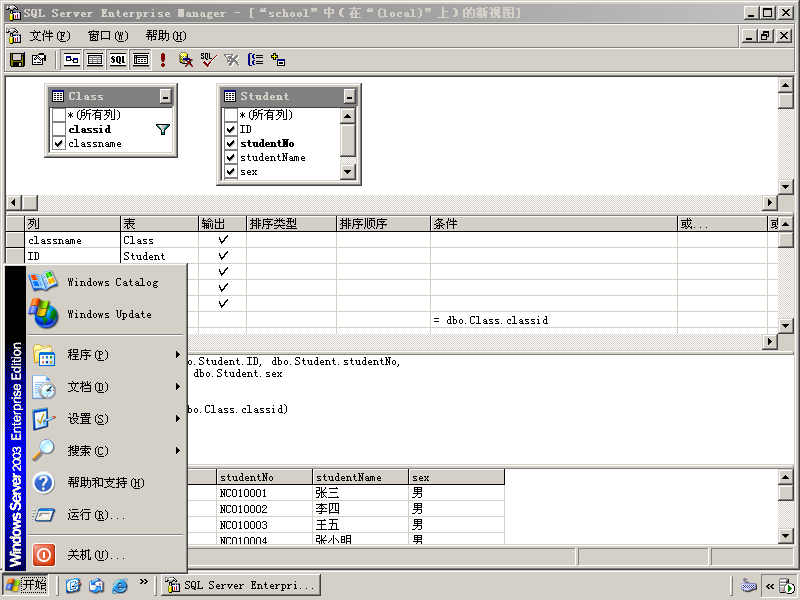Click the cancel execution icon
Viewport: 800px width, 600px height.
coord(186,60)
